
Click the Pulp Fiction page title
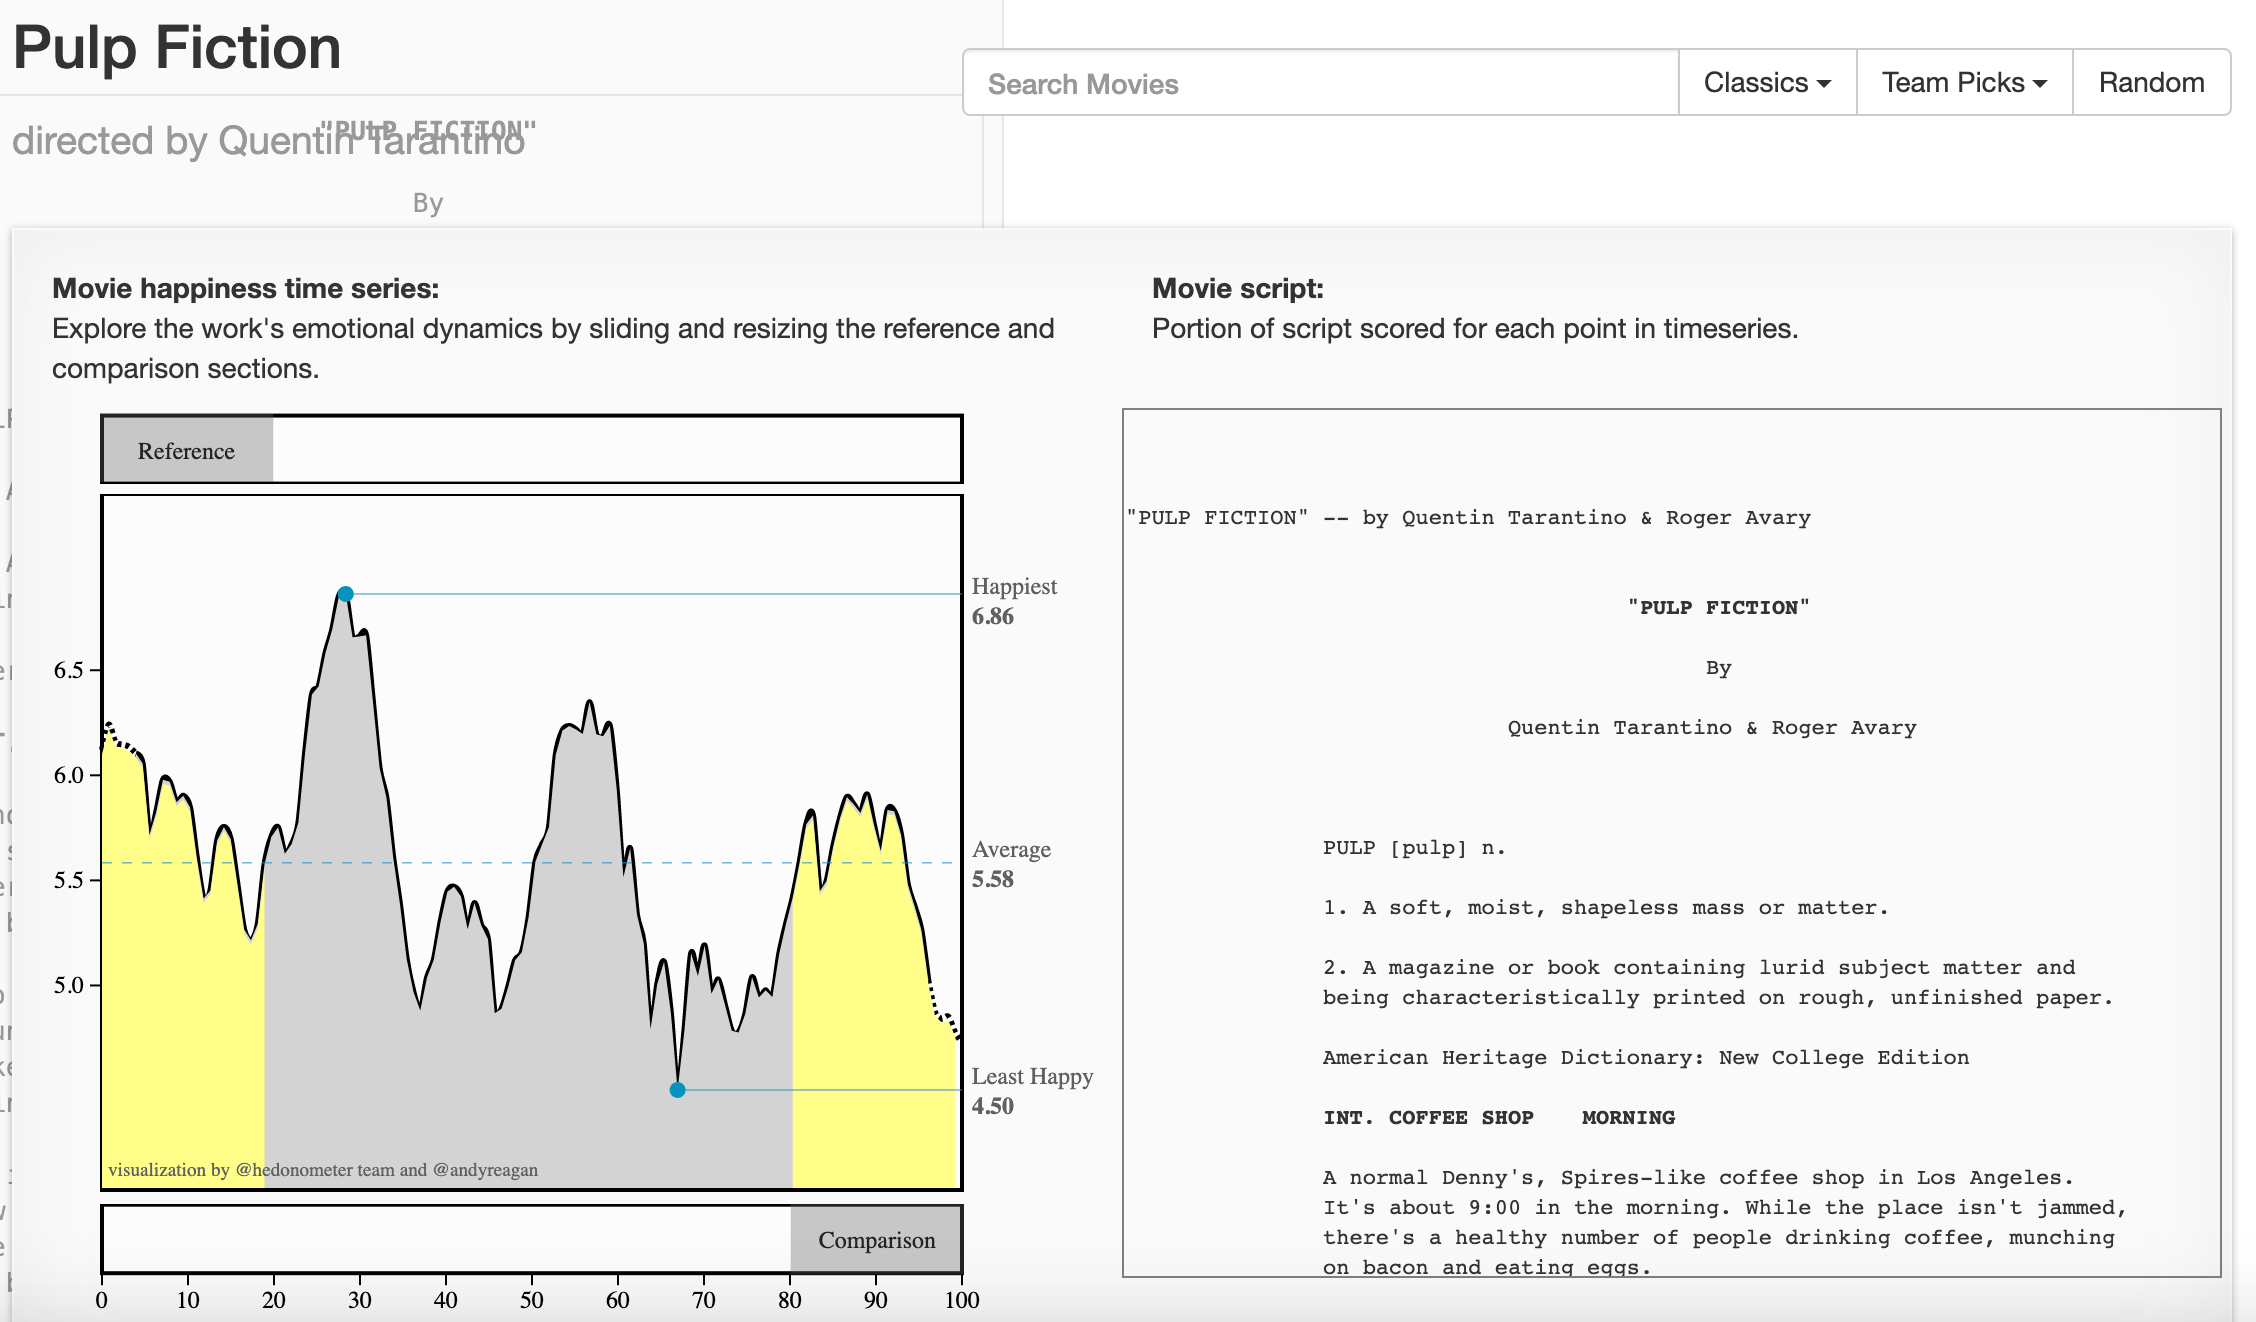pos(177,48)
